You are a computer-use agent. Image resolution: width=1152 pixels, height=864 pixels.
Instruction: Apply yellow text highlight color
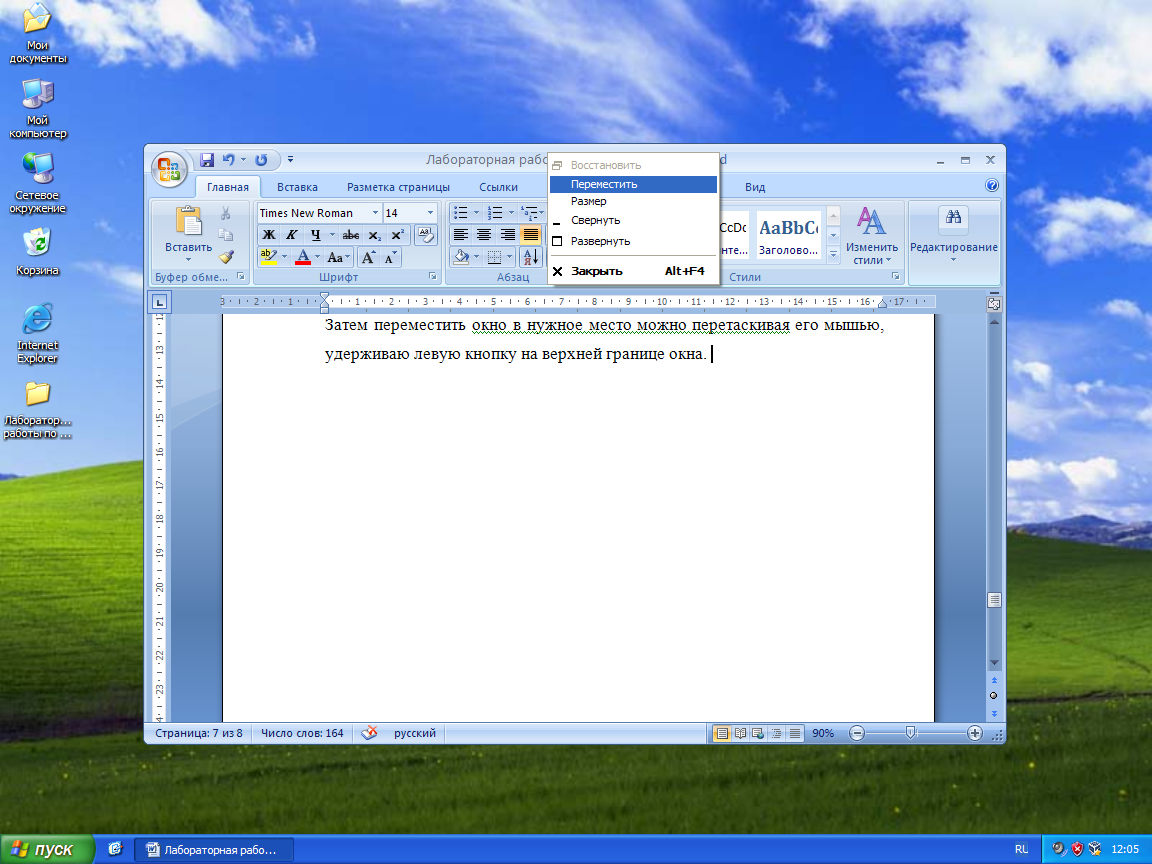pos(269,257)
